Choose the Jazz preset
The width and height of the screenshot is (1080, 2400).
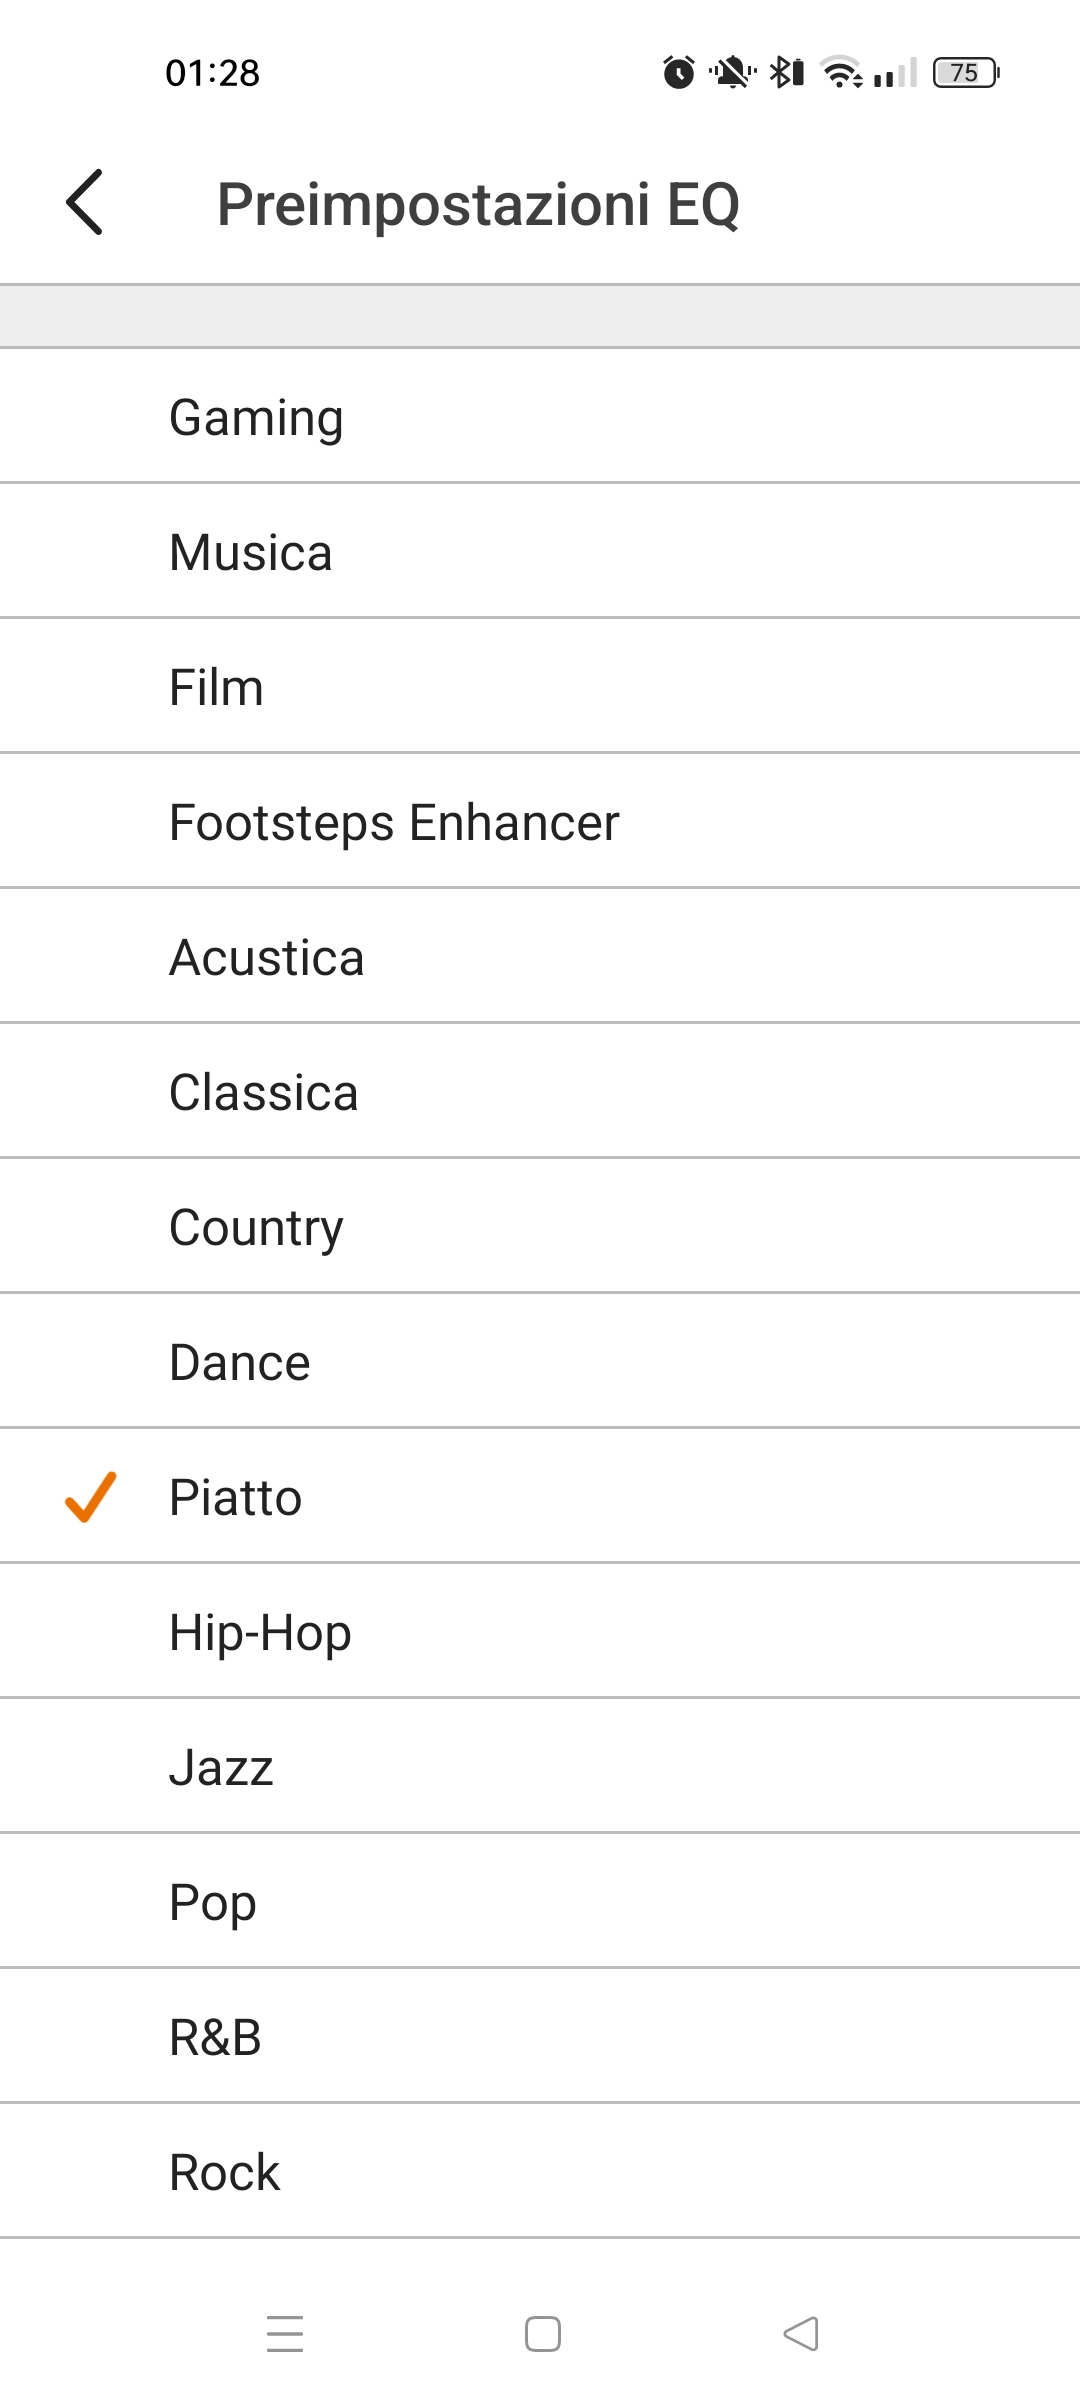[x=540, y=1766]
